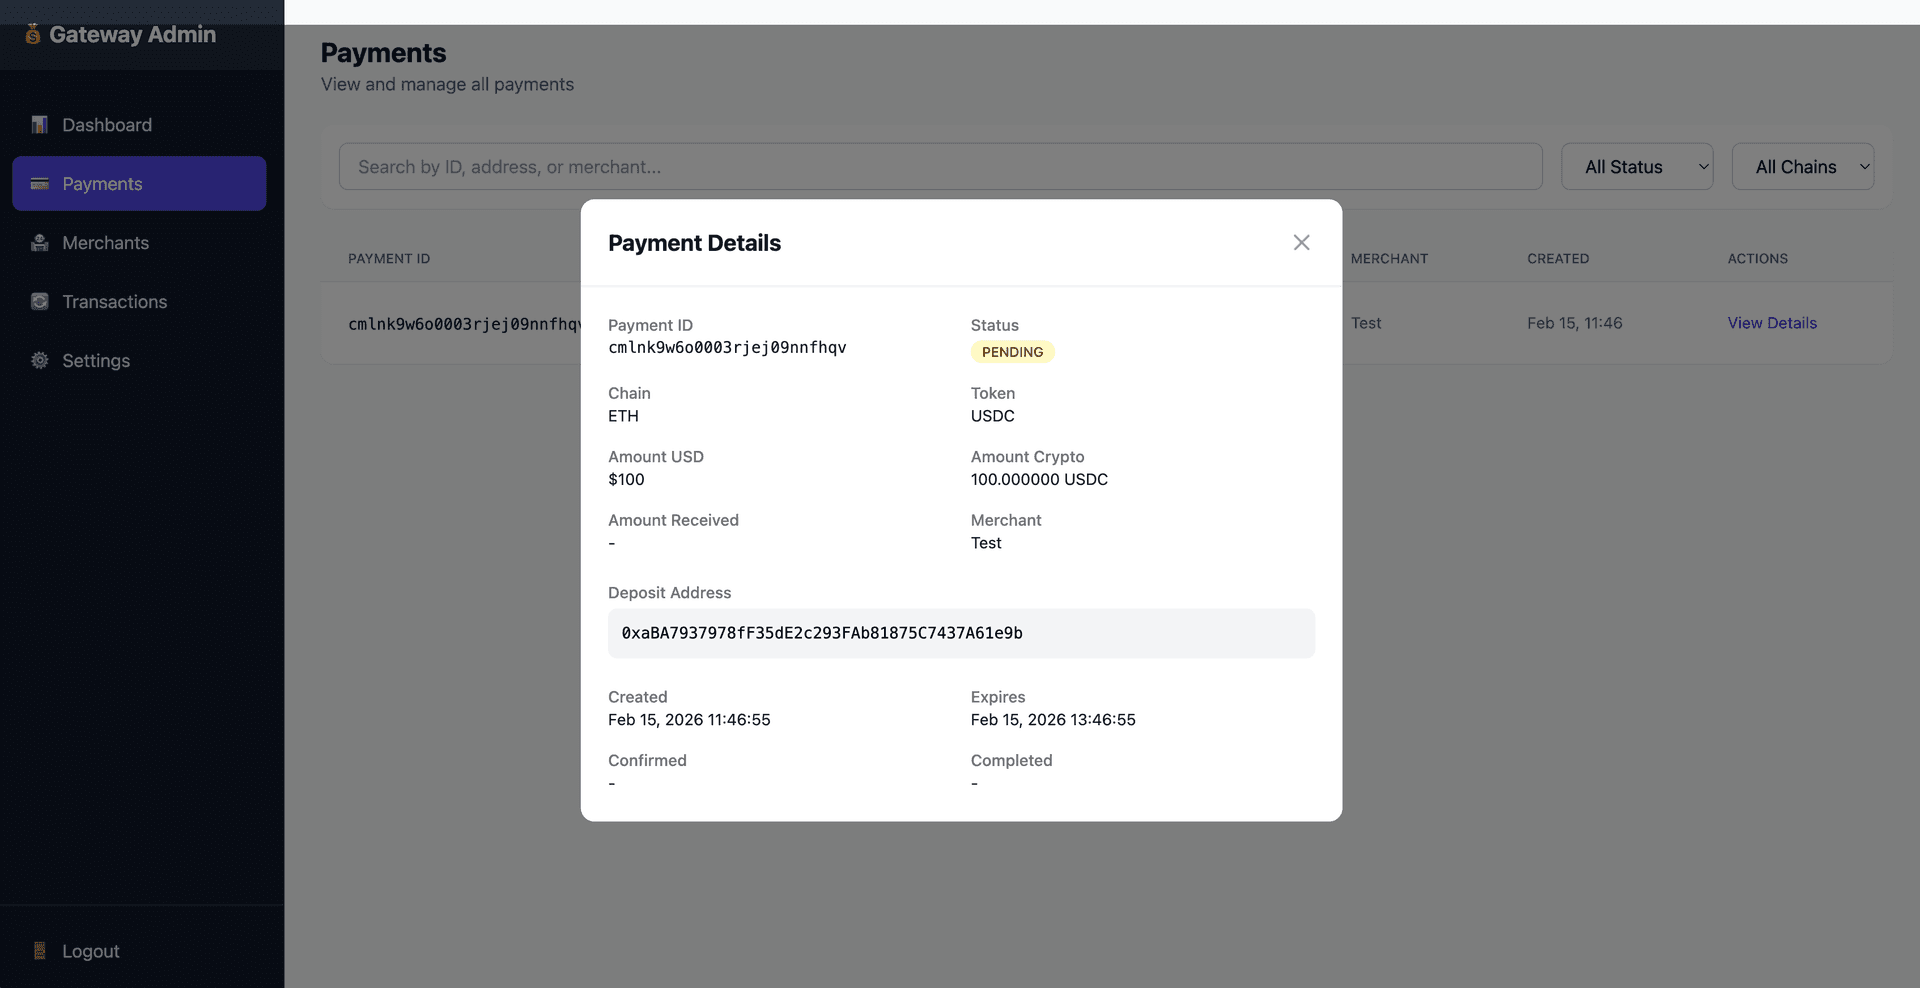Click the PENDING status badge

click(1012, 352)
